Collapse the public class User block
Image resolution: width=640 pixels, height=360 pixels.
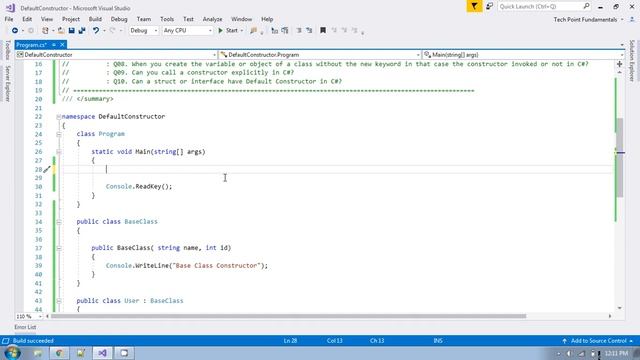click(x=59, y=301)
